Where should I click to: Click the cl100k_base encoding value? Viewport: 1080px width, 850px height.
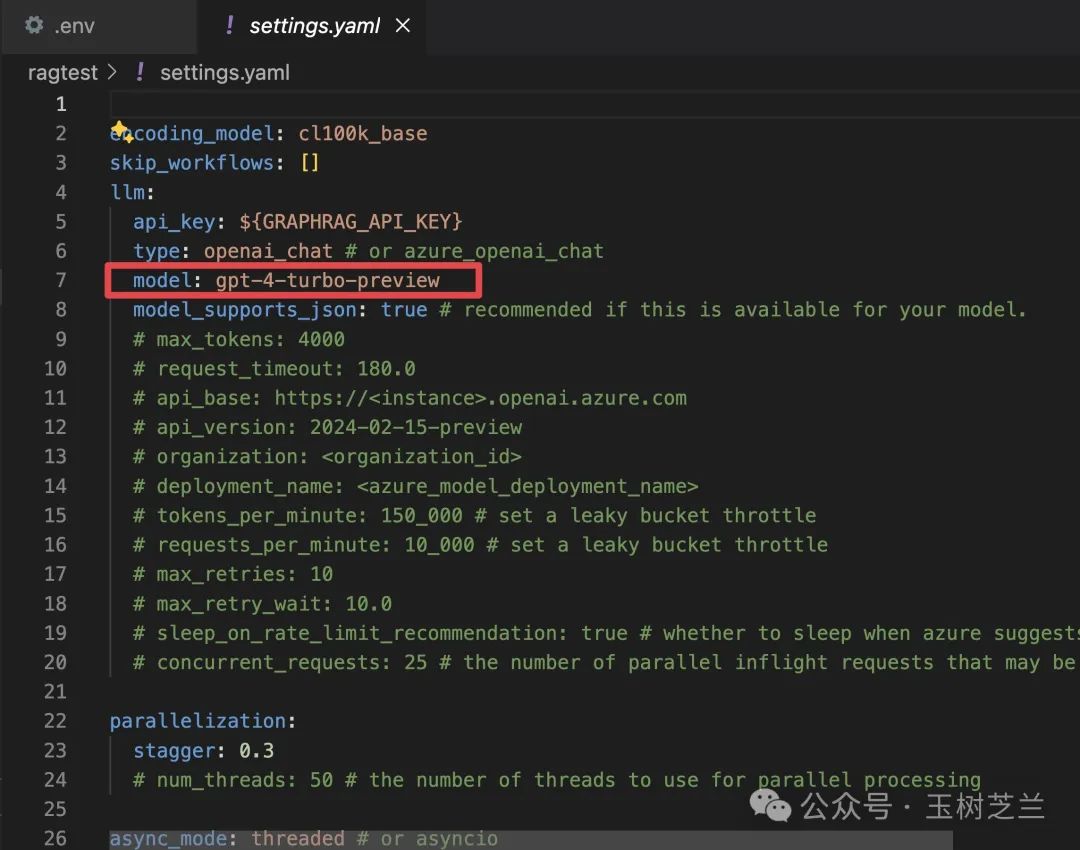pos(362,133)
